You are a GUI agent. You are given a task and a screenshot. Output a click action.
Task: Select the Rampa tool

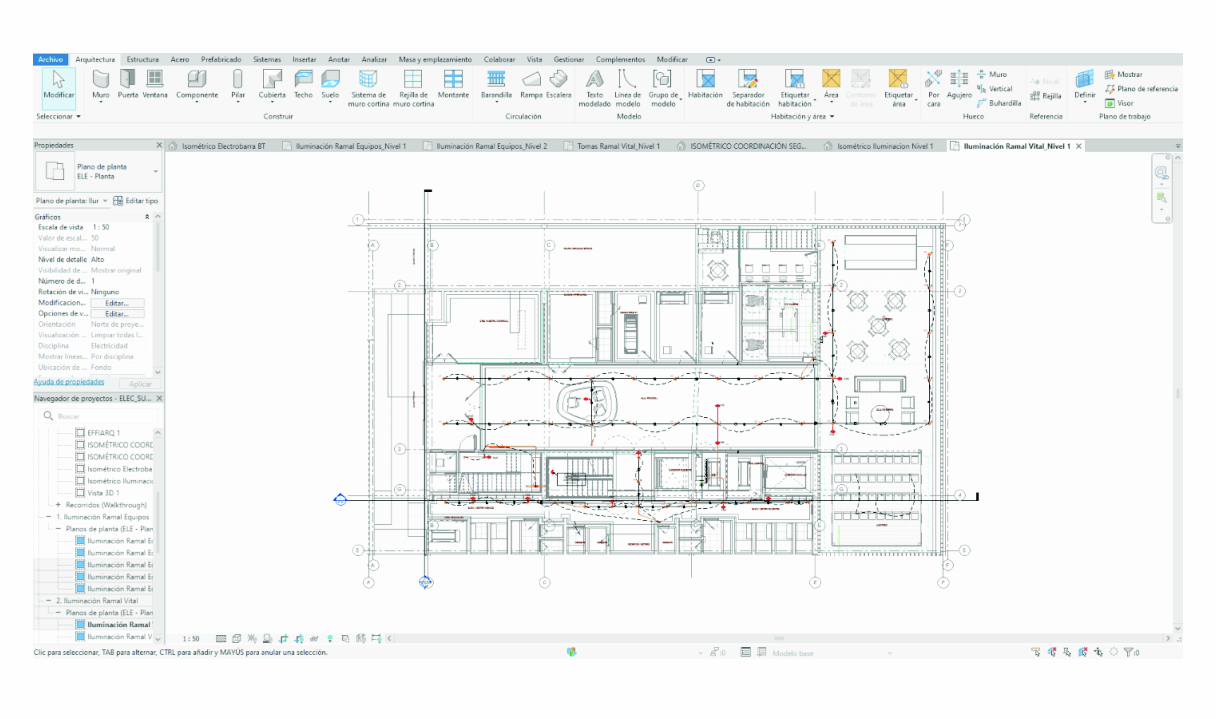pos(531,84)
